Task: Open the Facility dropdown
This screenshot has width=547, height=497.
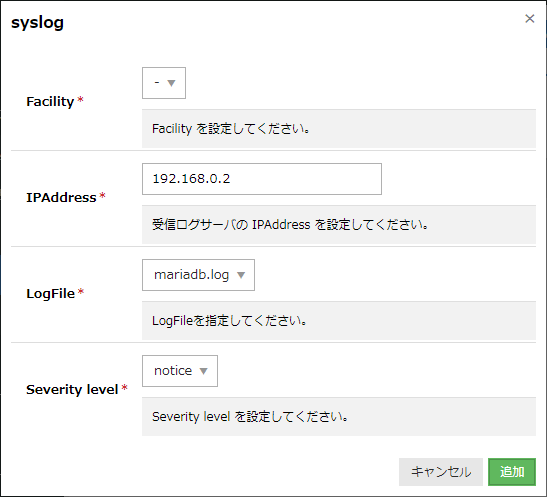Action: [164, 83]
